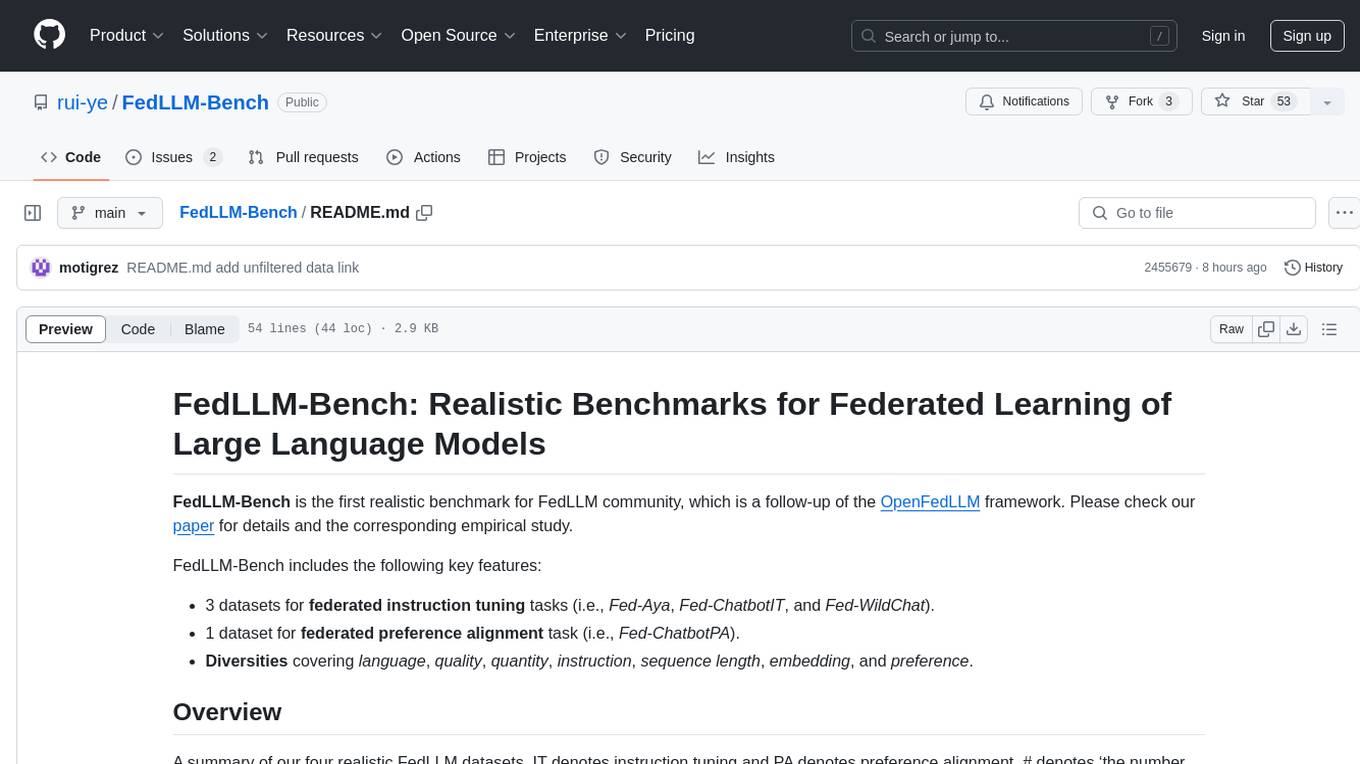Viewport: 1360px width, 764px height.
Task: Switch to the Blame view
Action: pos(204,329)
